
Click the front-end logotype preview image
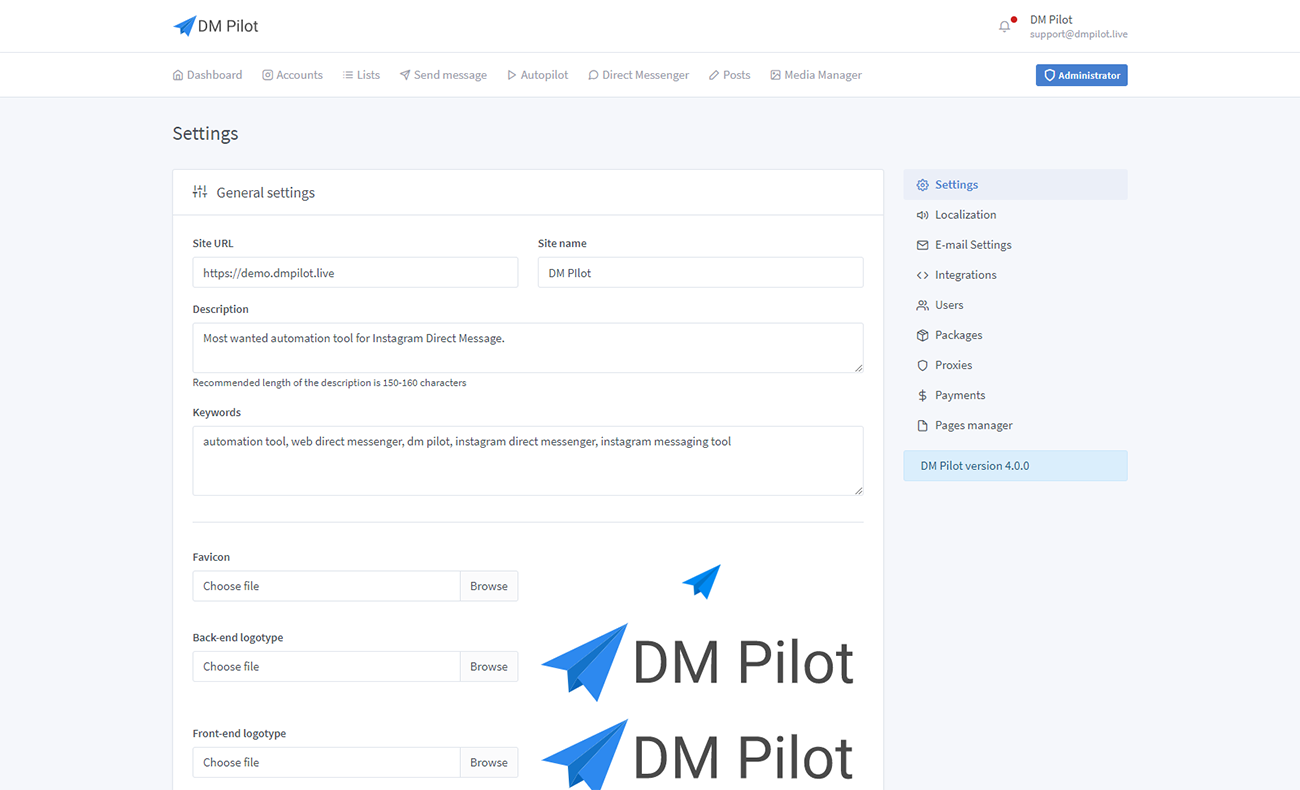698,755
